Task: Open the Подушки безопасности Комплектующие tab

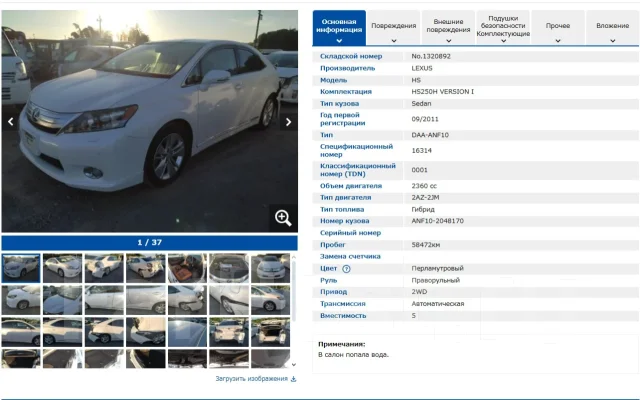Action: pyautogui.click(x=503, y=28)
